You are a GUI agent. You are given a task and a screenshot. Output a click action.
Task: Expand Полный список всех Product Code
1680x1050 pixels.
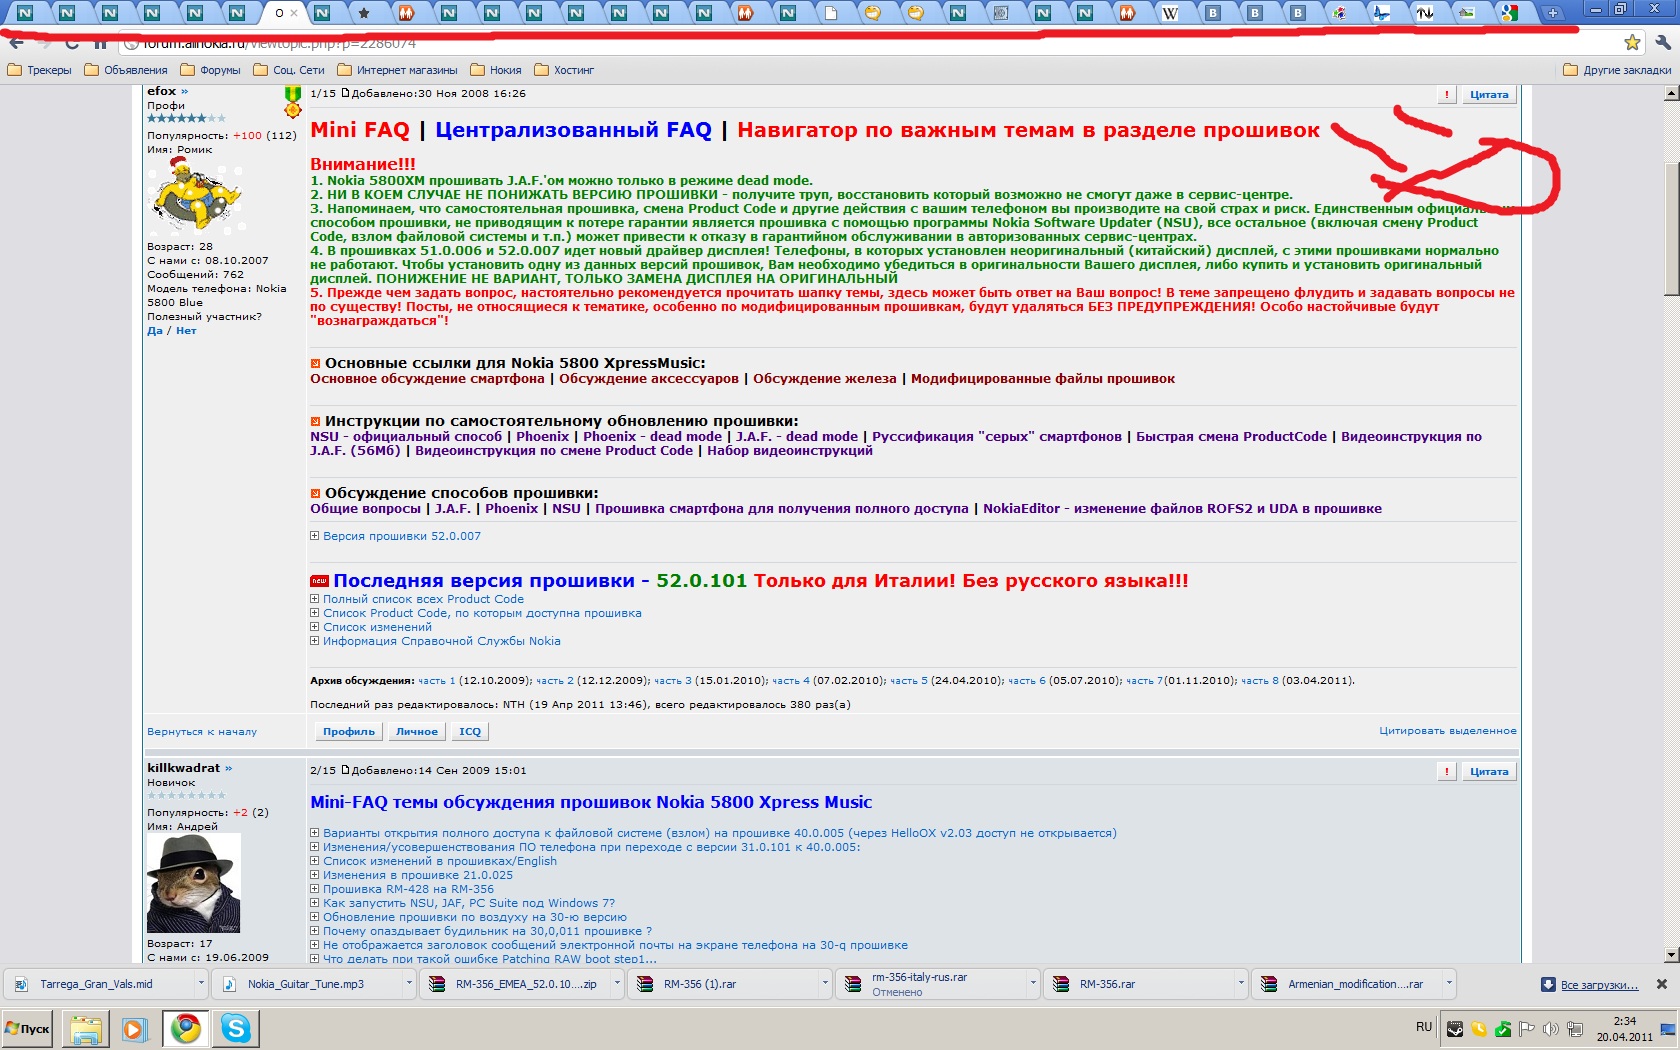click(x=417, y=600)
